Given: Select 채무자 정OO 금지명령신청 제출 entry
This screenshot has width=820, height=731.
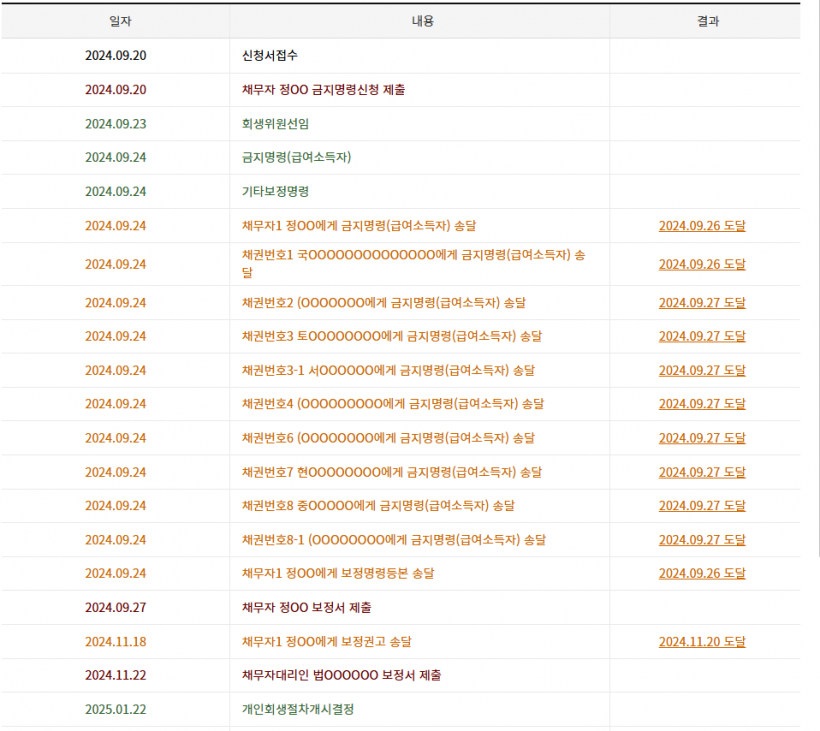Looking at the screenshot, I should pyautogui.click(x=323, y=90).
